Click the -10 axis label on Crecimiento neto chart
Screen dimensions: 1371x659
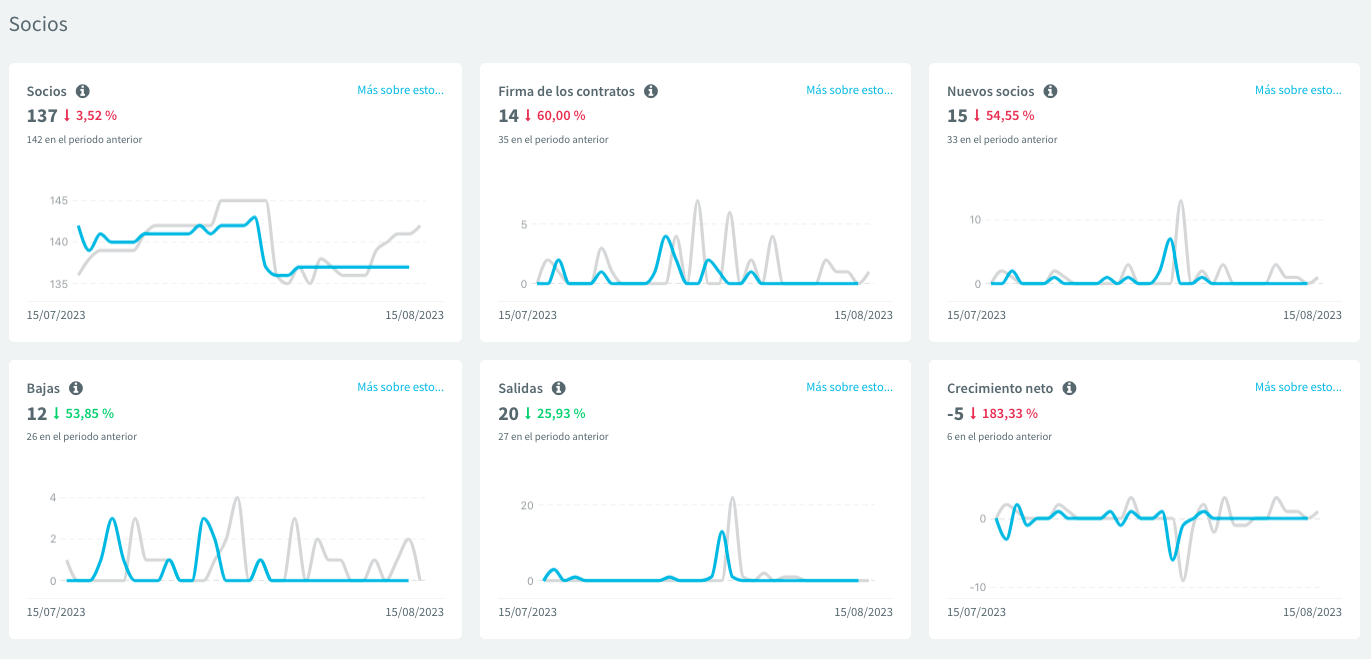tap(977, 587)
